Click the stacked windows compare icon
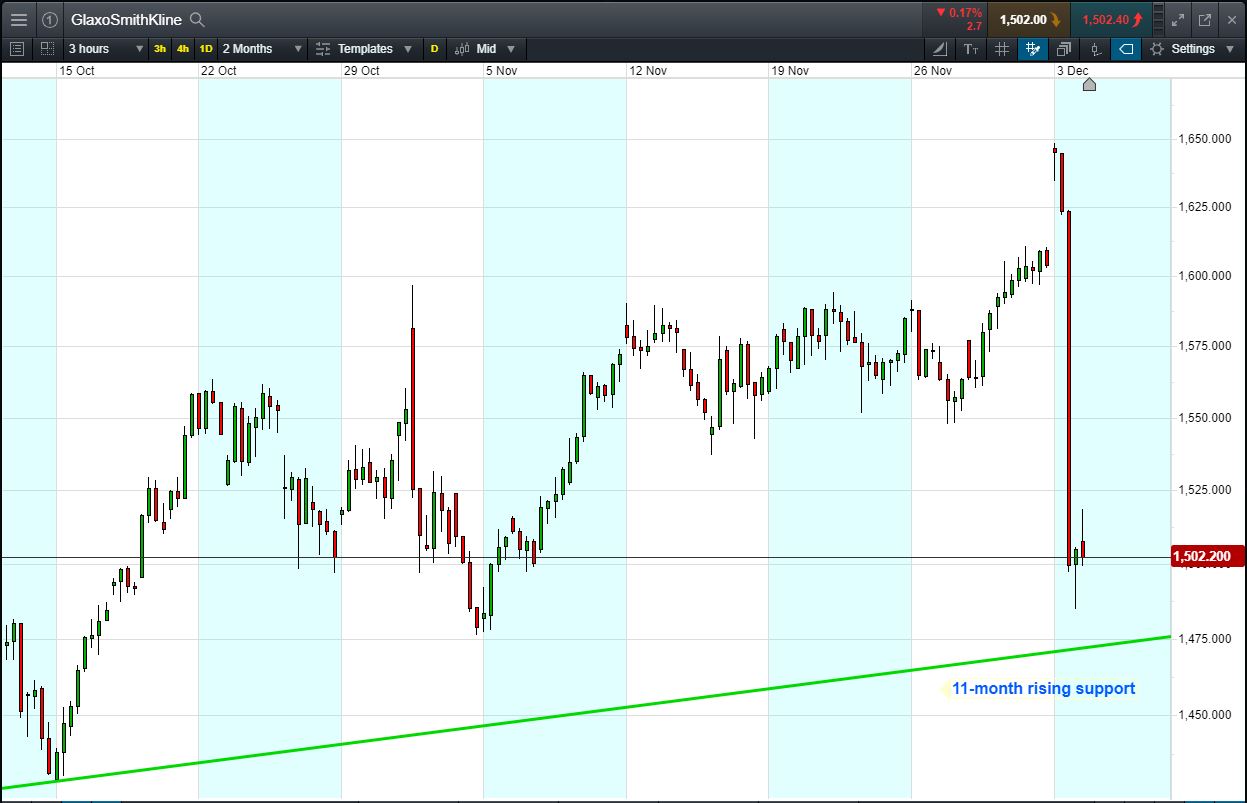The image size is (1247, 803). pos(1064,48)
